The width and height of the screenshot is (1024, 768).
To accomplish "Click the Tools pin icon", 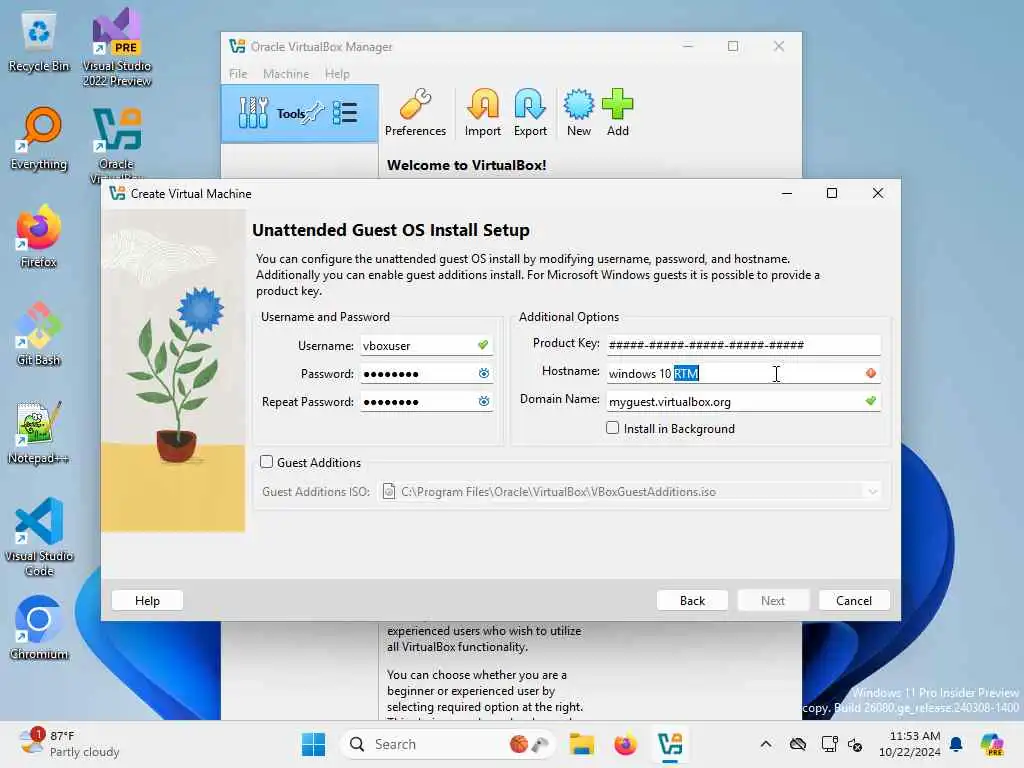I will pos(314,113).
